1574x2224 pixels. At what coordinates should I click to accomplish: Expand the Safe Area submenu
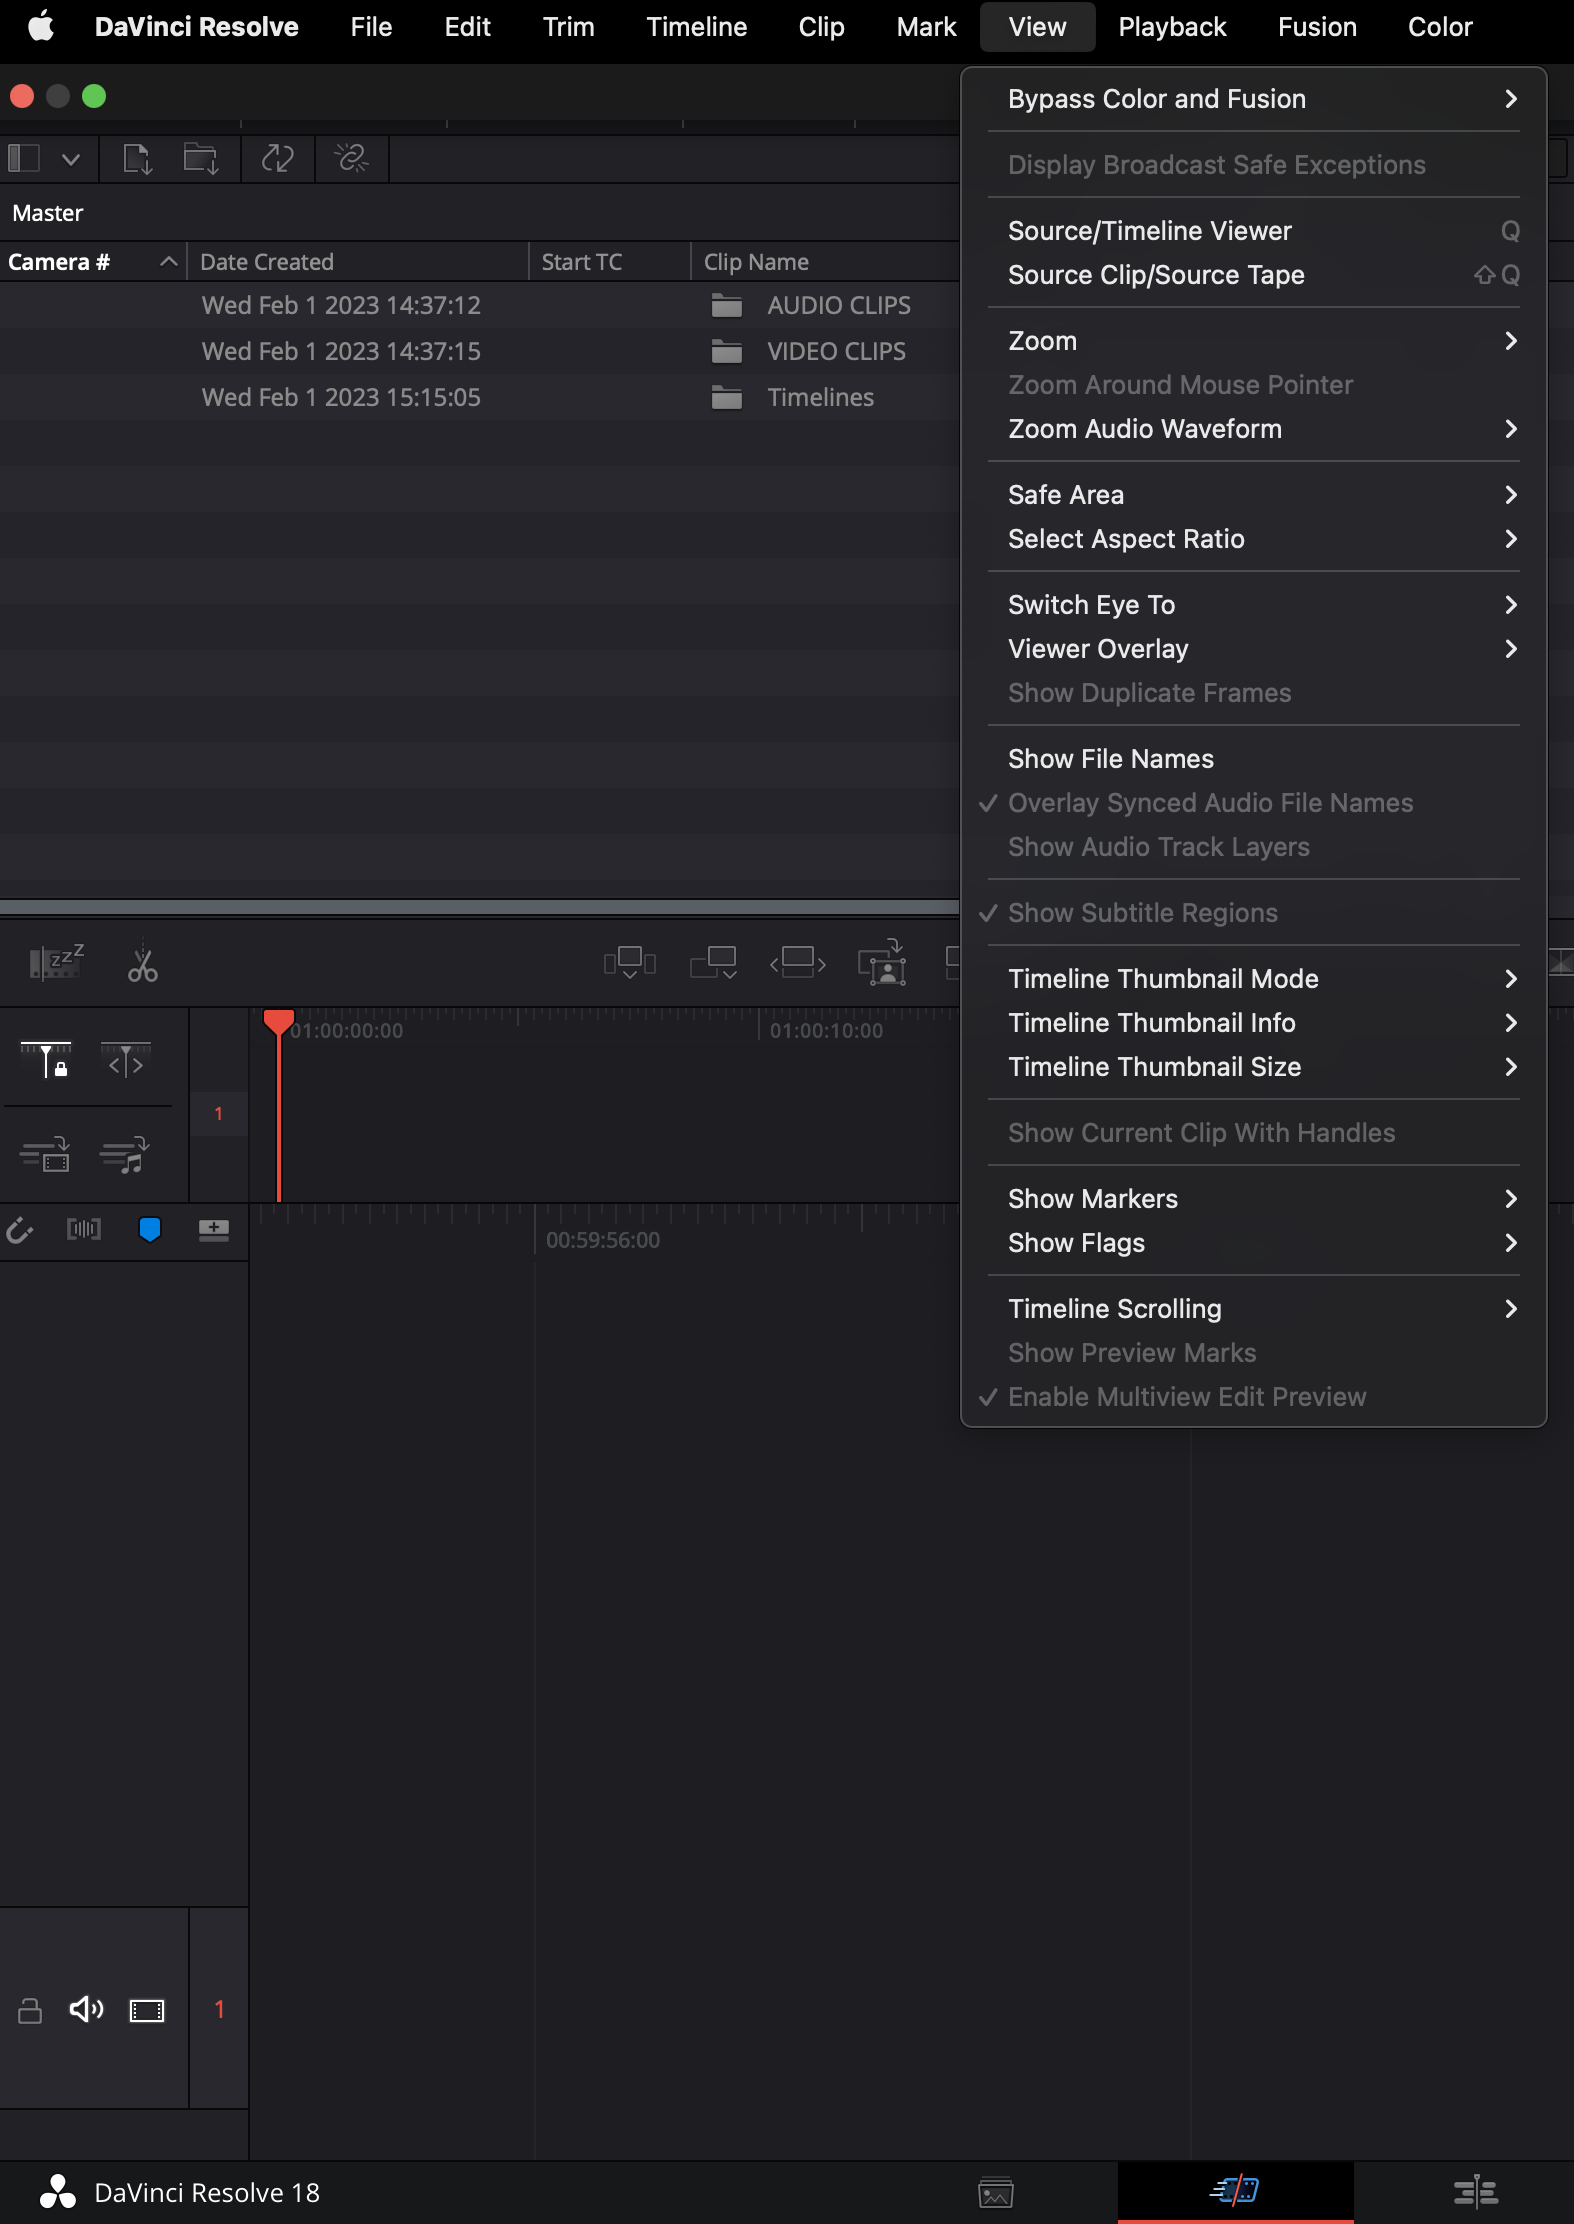tap(1254, 495)
